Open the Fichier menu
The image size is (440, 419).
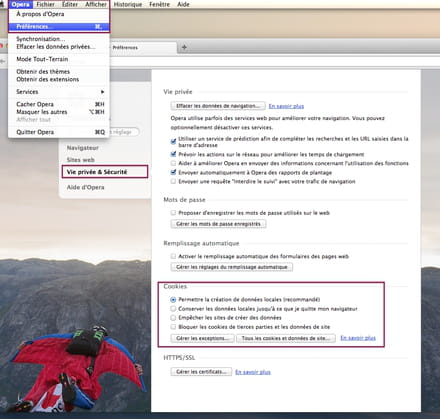pos(45,4)
